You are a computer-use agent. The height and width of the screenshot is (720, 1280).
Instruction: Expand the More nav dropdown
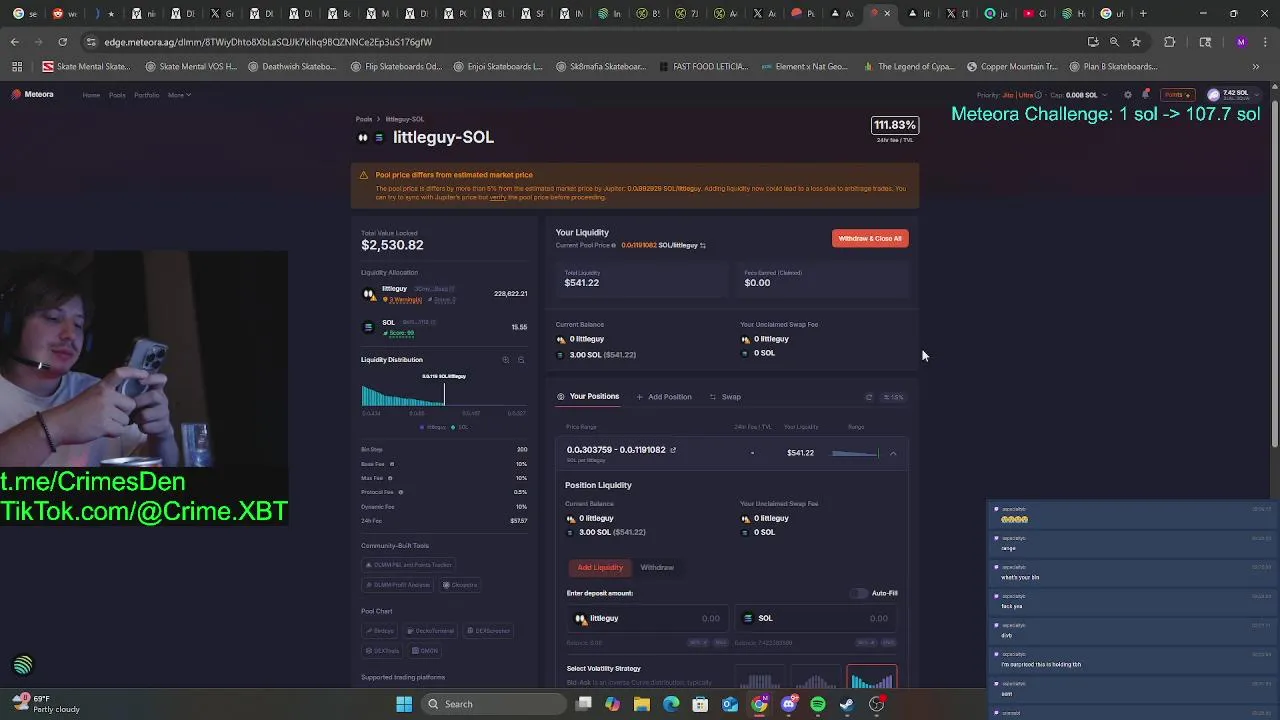[x=179, y=95]
